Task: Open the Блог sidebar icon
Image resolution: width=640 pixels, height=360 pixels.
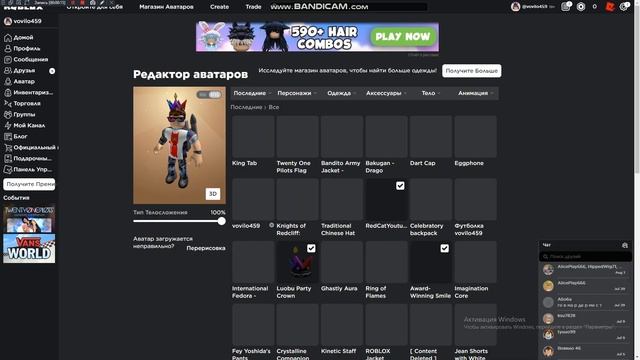Action: [8, 137]
